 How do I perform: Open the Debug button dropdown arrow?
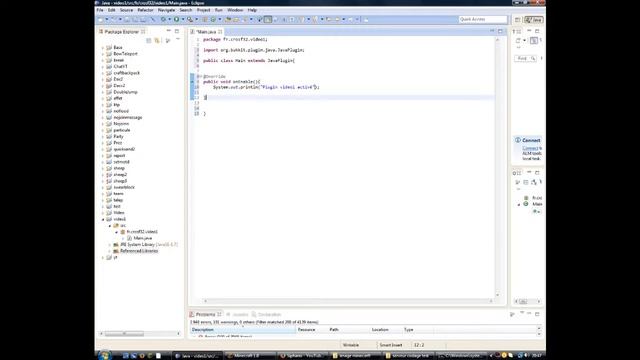tap(169, 19)
